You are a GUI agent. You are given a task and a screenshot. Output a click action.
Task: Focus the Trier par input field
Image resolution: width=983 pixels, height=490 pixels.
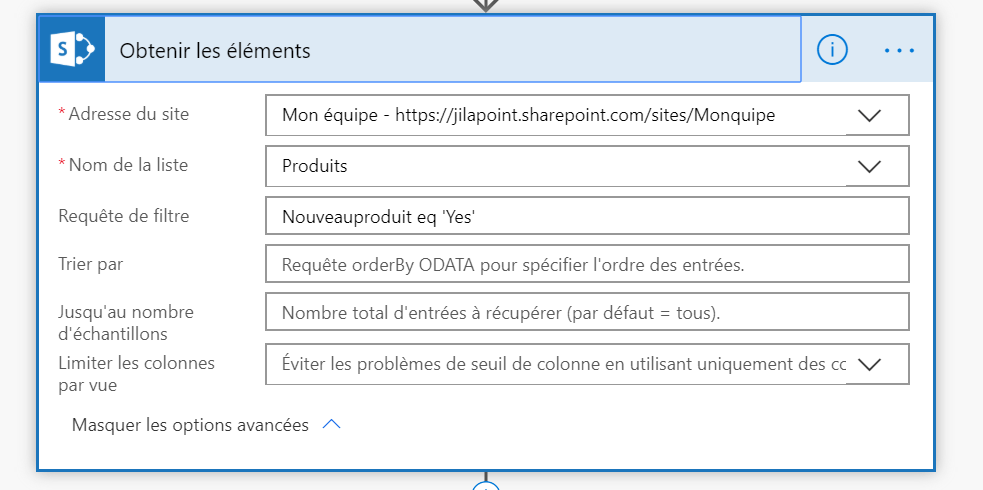coord(587,264)
